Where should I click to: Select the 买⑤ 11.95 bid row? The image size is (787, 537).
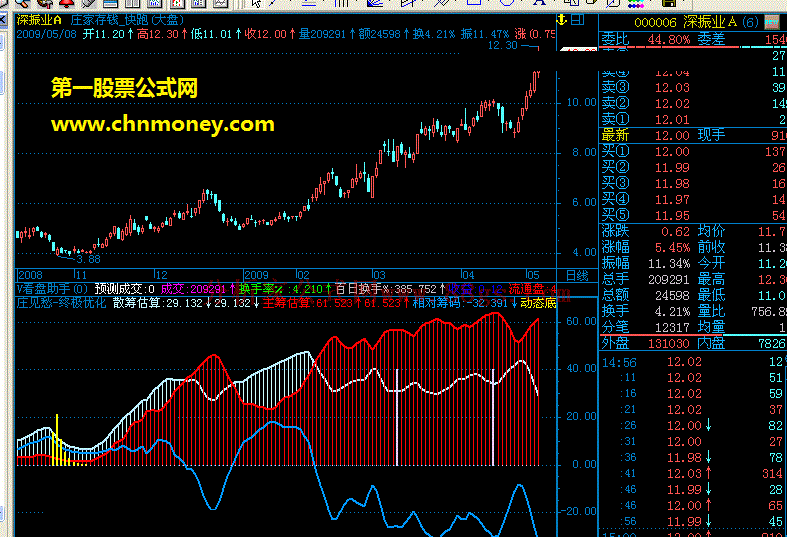click(693, 216)
